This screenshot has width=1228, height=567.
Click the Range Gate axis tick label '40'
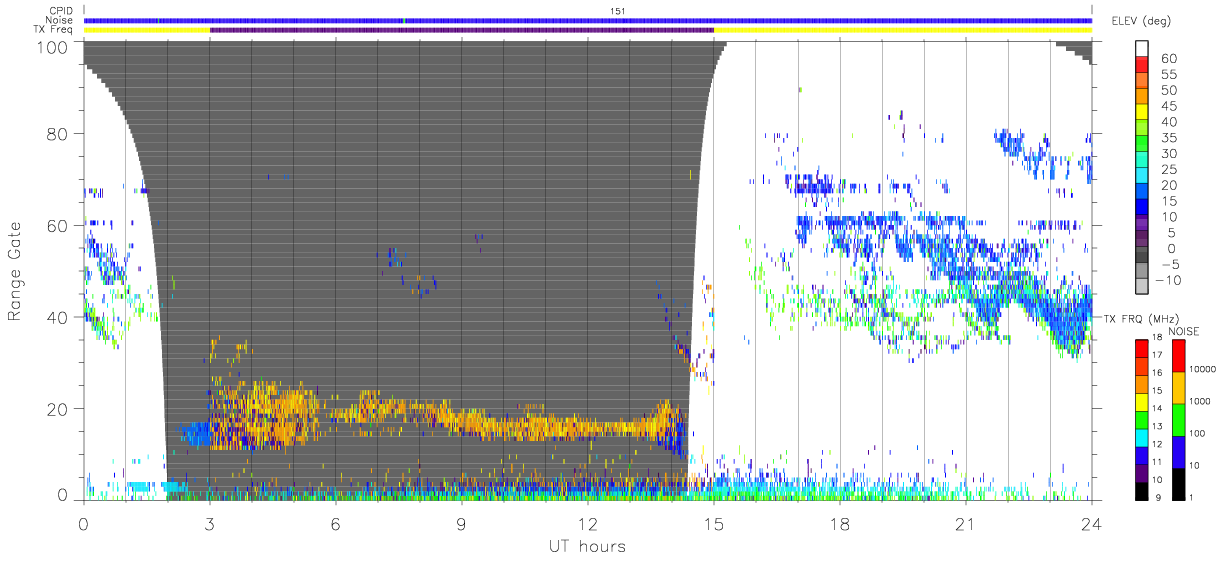tap(58, 317)
